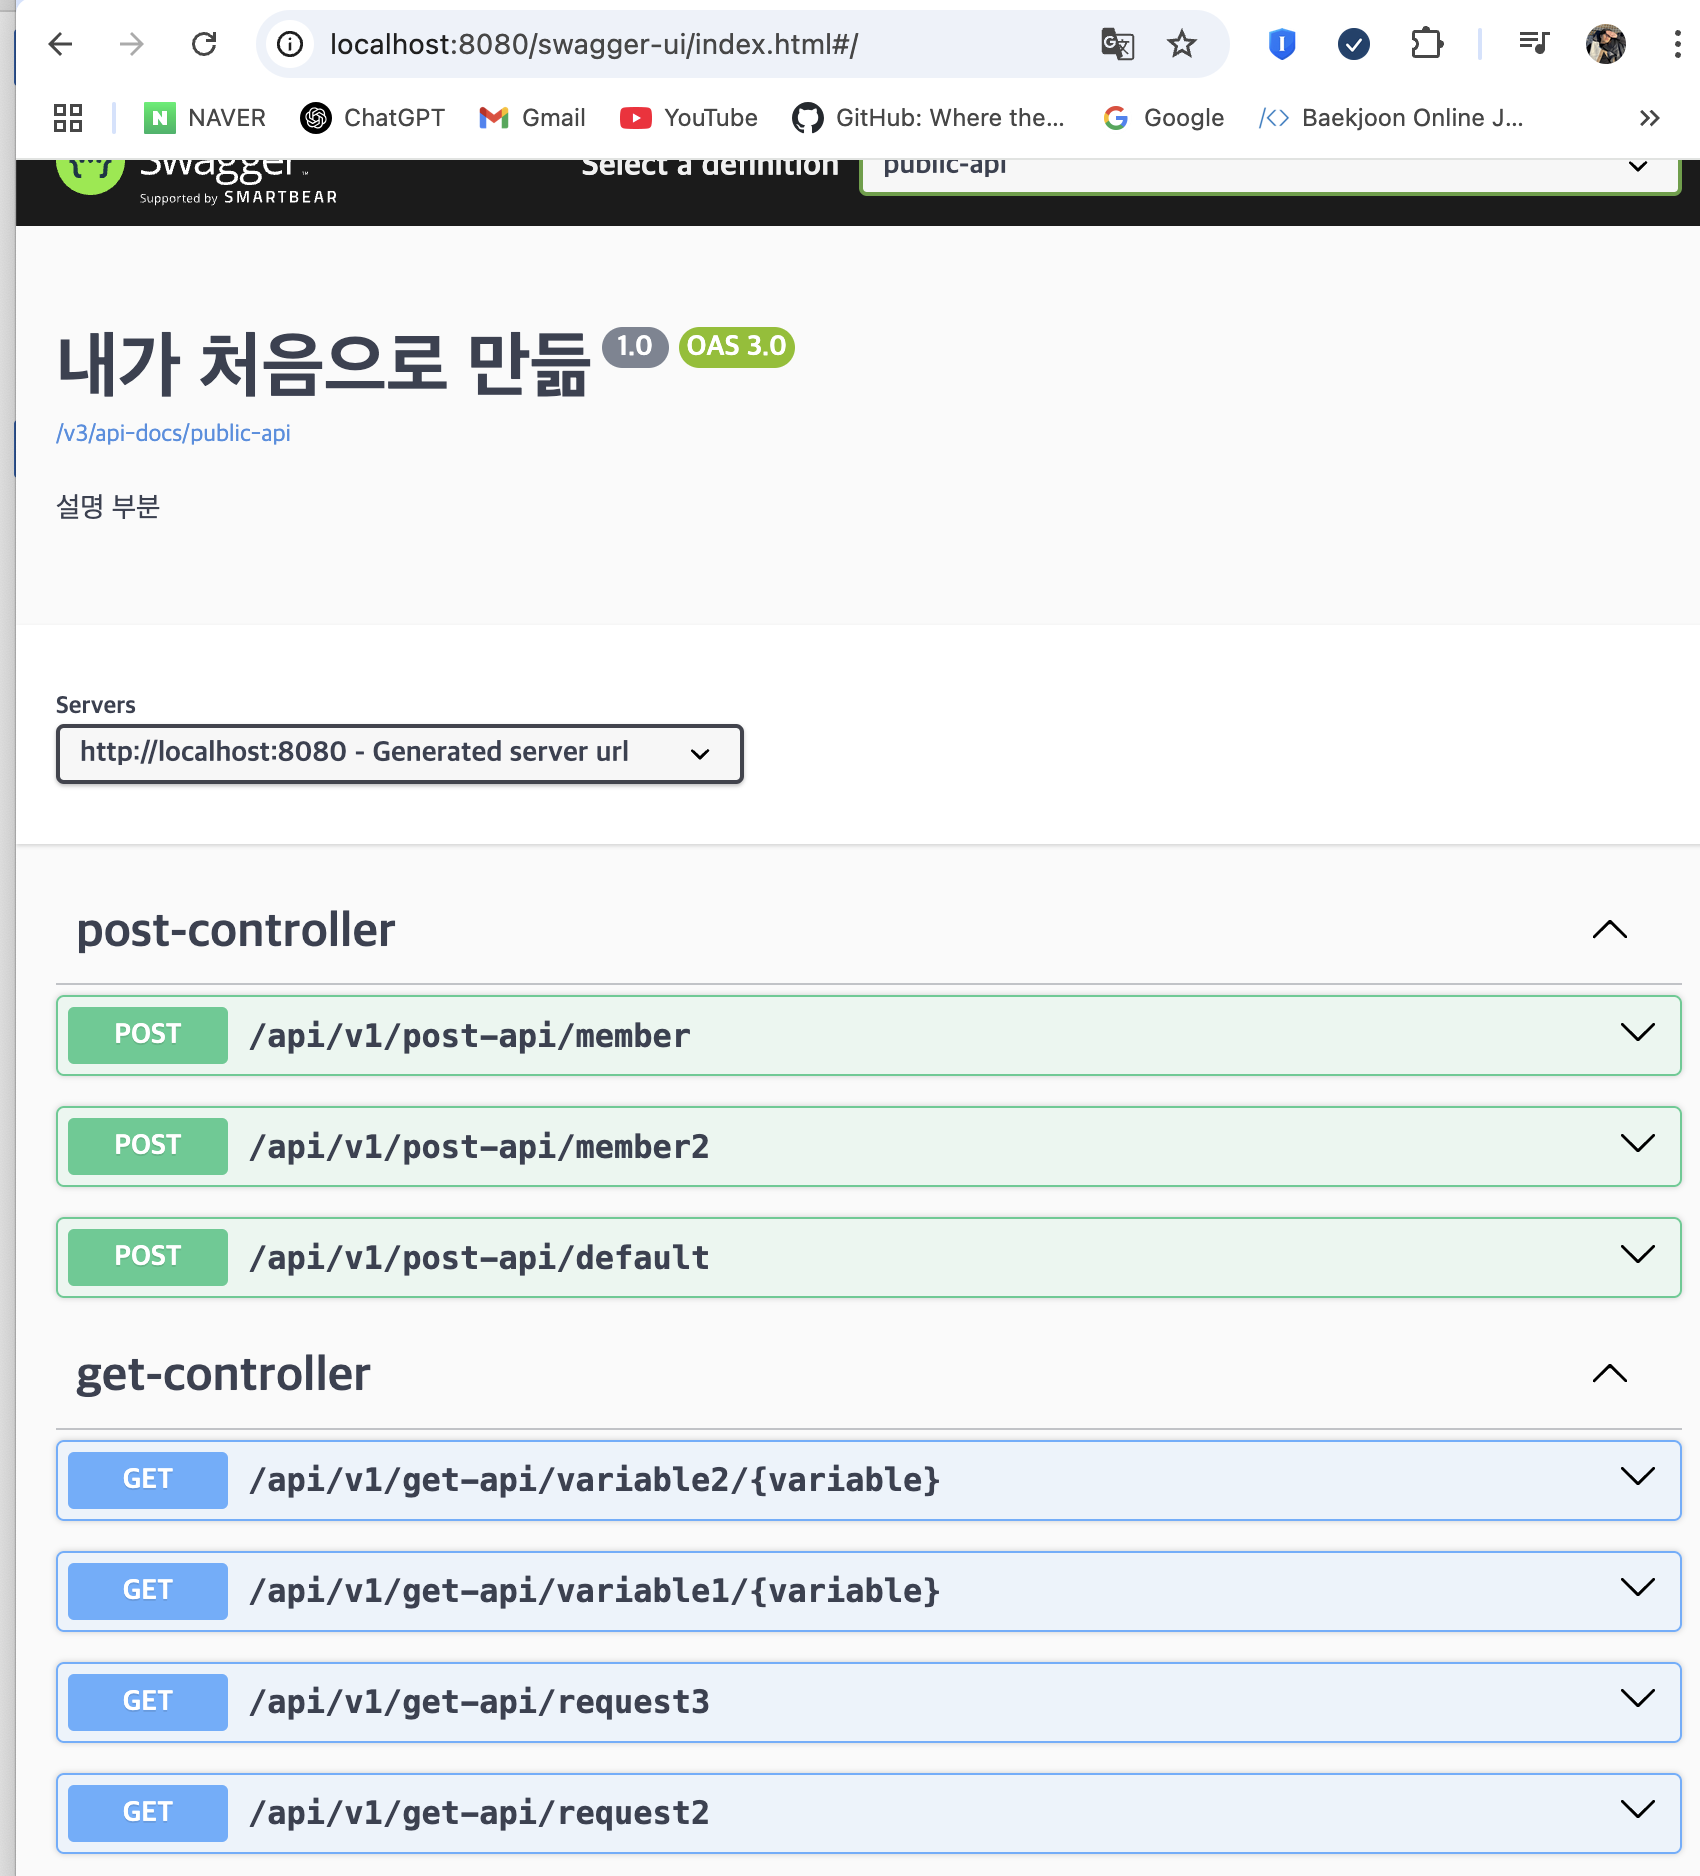Open the Chrome three-dot menu

tap(1677, 44)
